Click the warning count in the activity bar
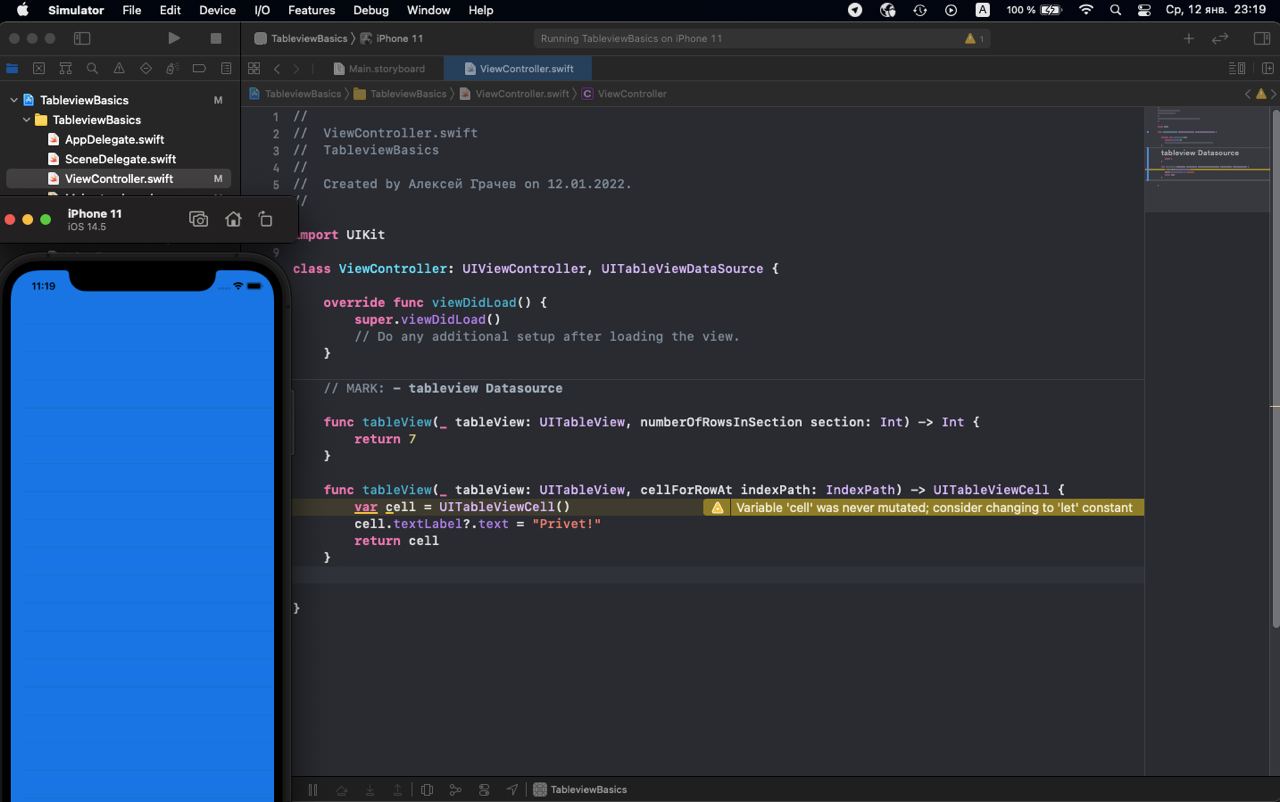 pos(974,38)
